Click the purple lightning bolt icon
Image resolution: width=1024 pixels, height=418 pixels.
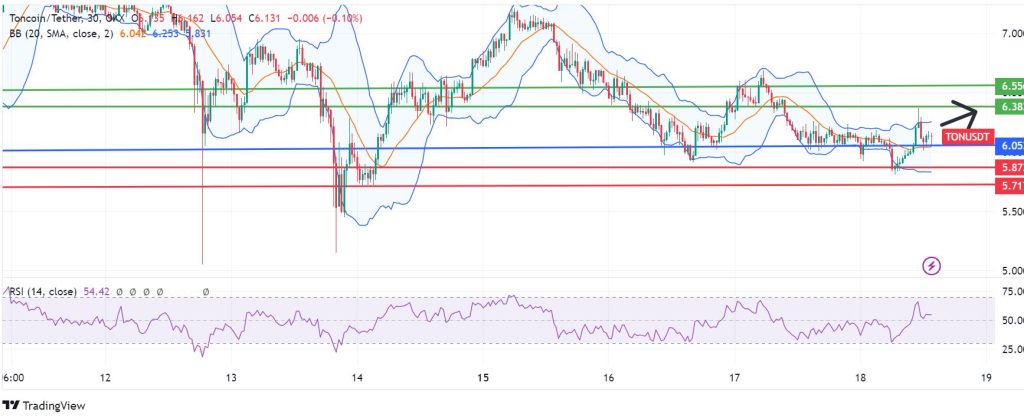pyautogui.click(x=931, y=266)
